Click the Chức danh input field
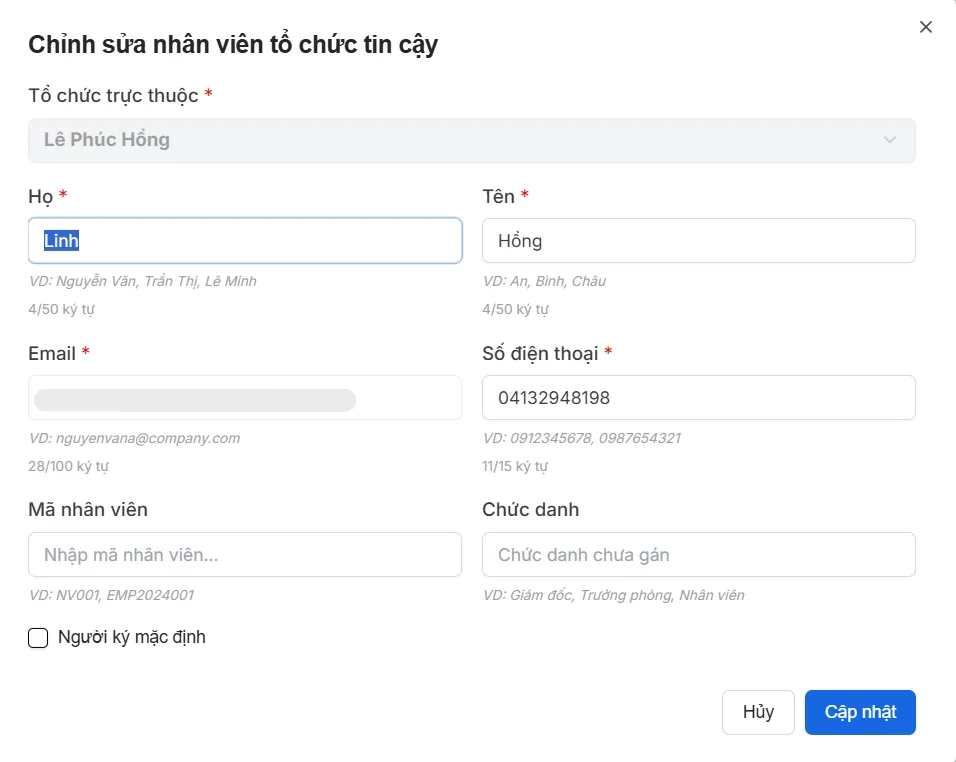The height and width of the screenshot is (762, 956). [698, 555]
